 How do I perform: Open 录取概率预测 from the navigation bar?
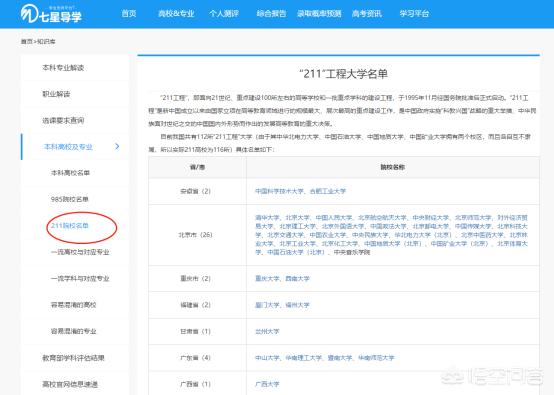pyautogui.click(x=319, y=14)
